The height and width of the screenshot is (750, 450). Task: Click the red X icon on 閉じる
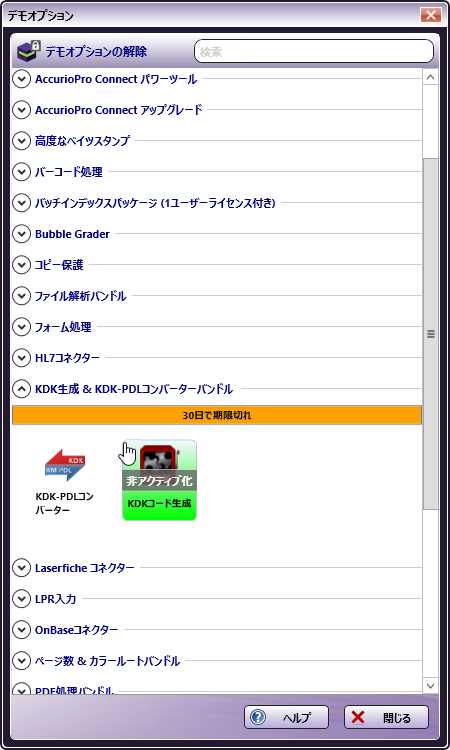pos(358,717)
